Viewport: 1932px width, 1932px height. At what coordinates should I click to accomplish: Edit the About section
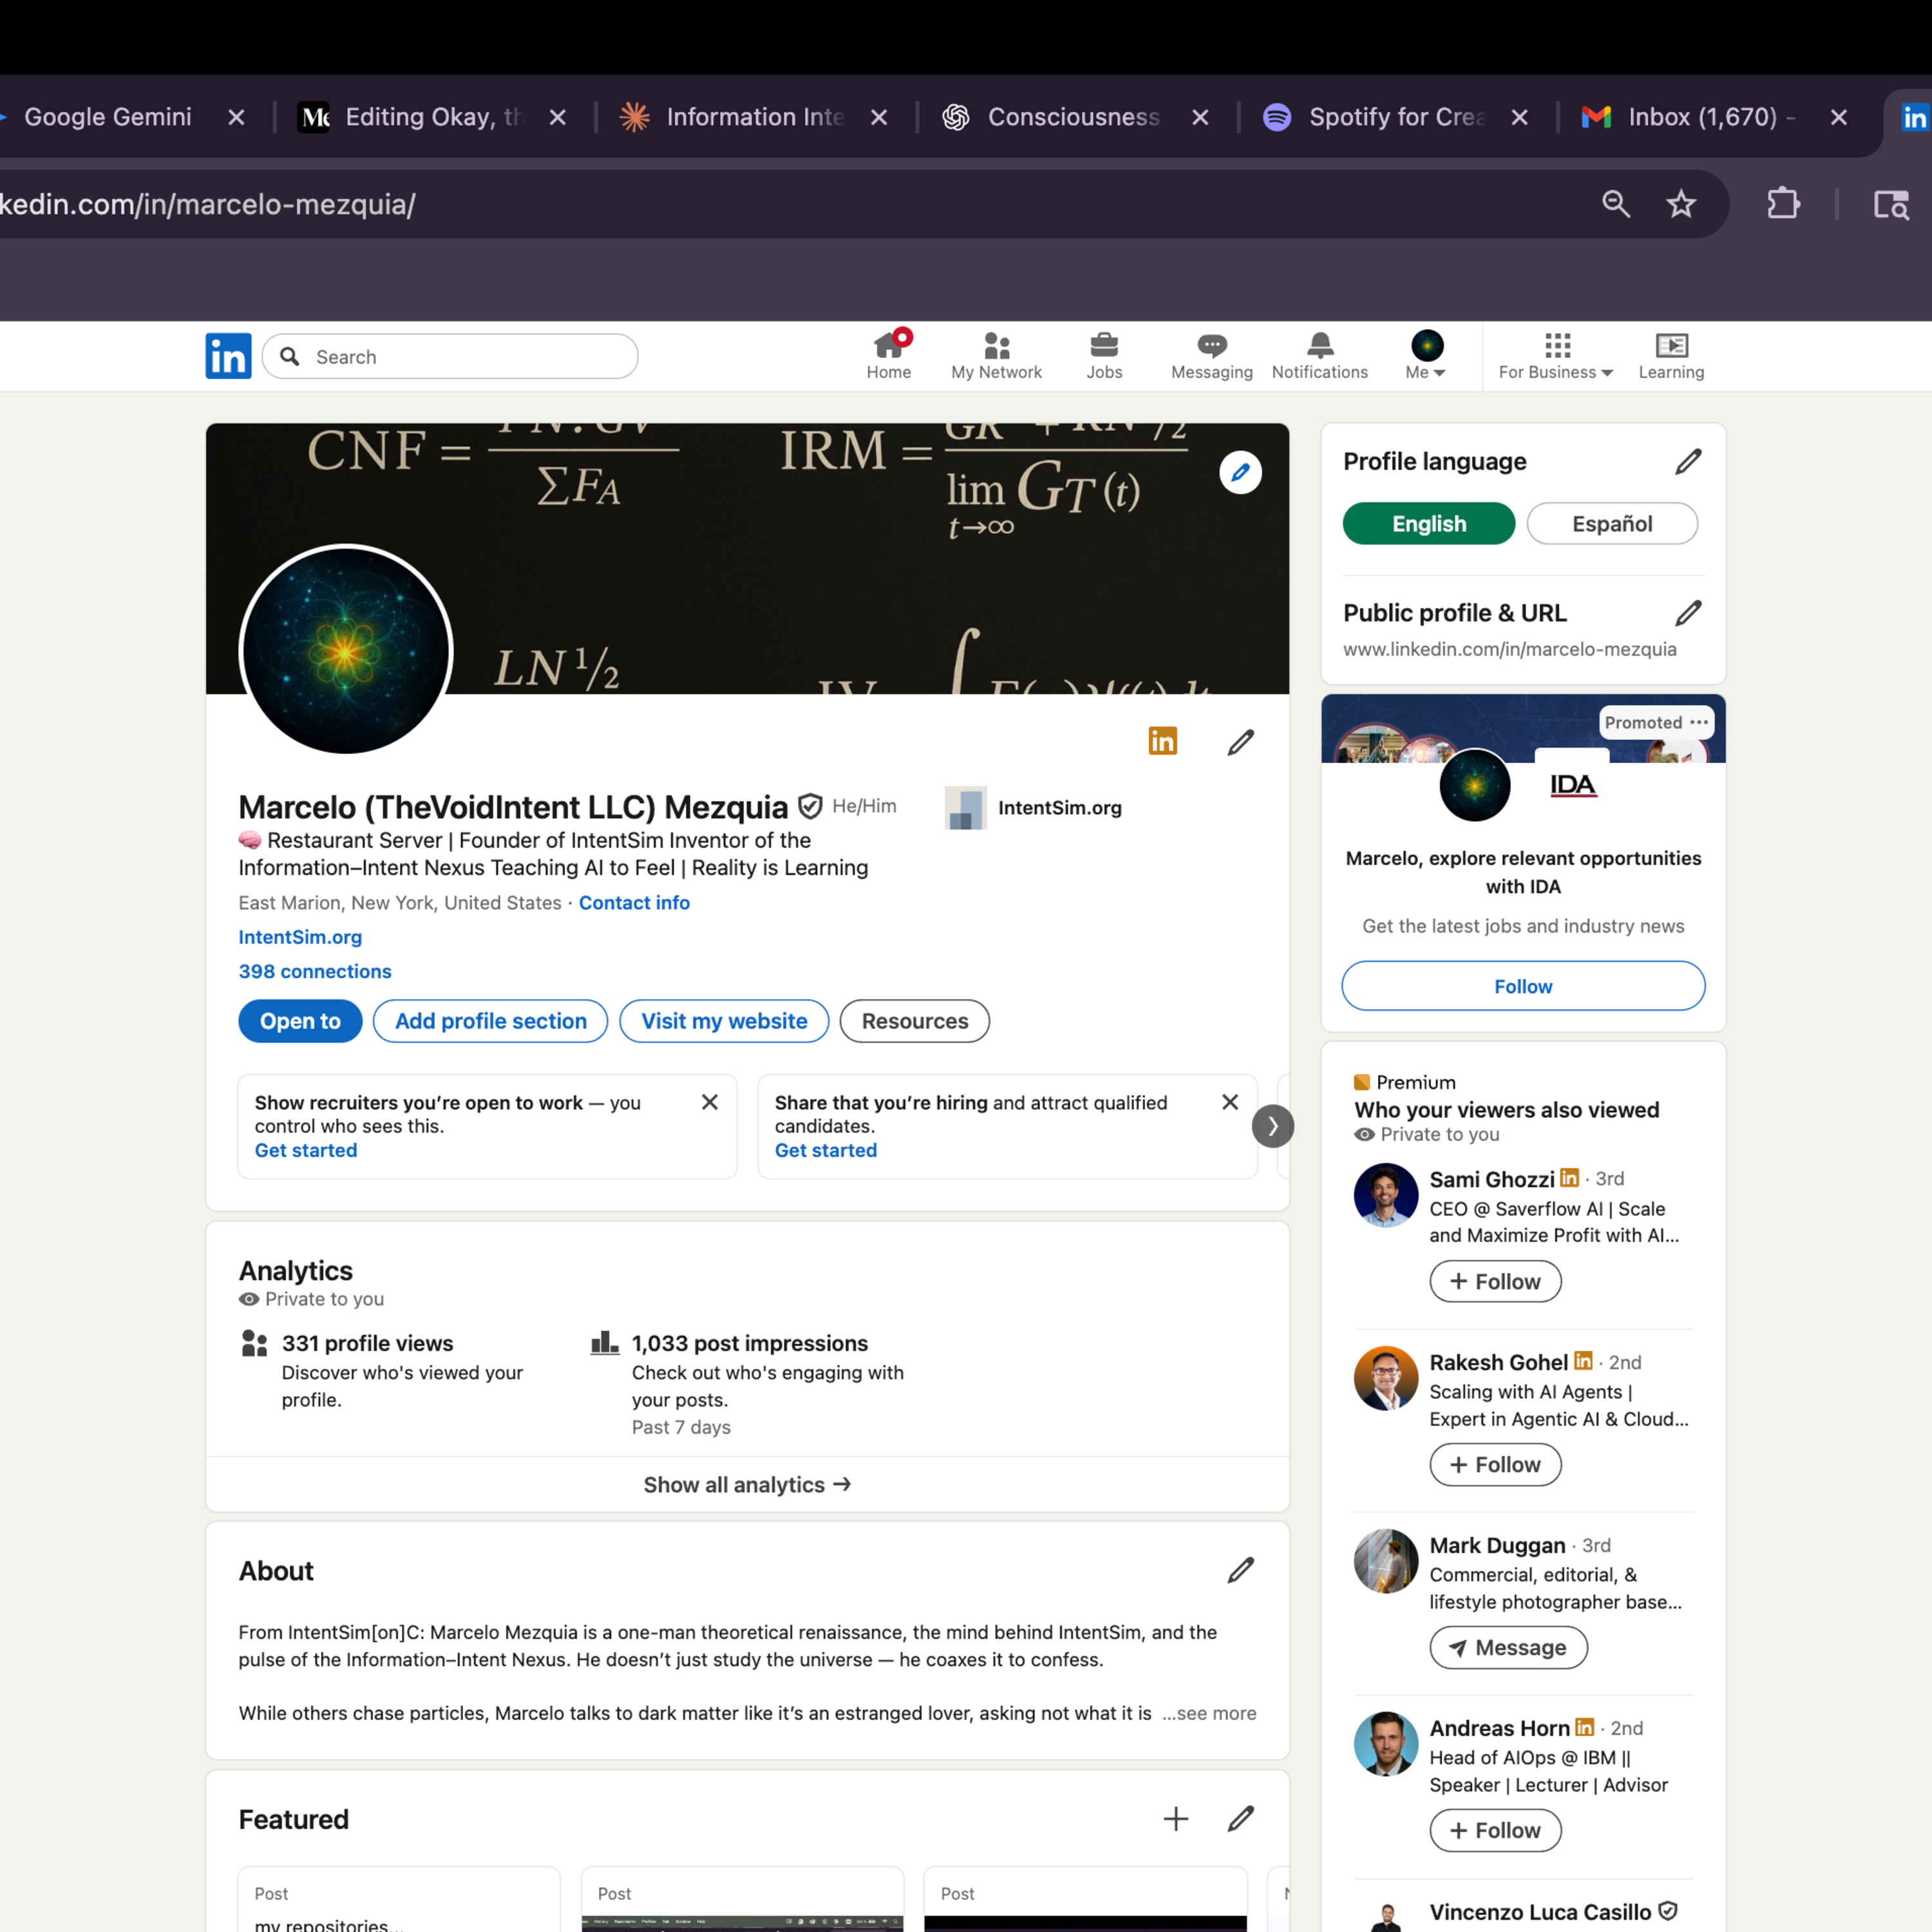coord(1240,1570)
